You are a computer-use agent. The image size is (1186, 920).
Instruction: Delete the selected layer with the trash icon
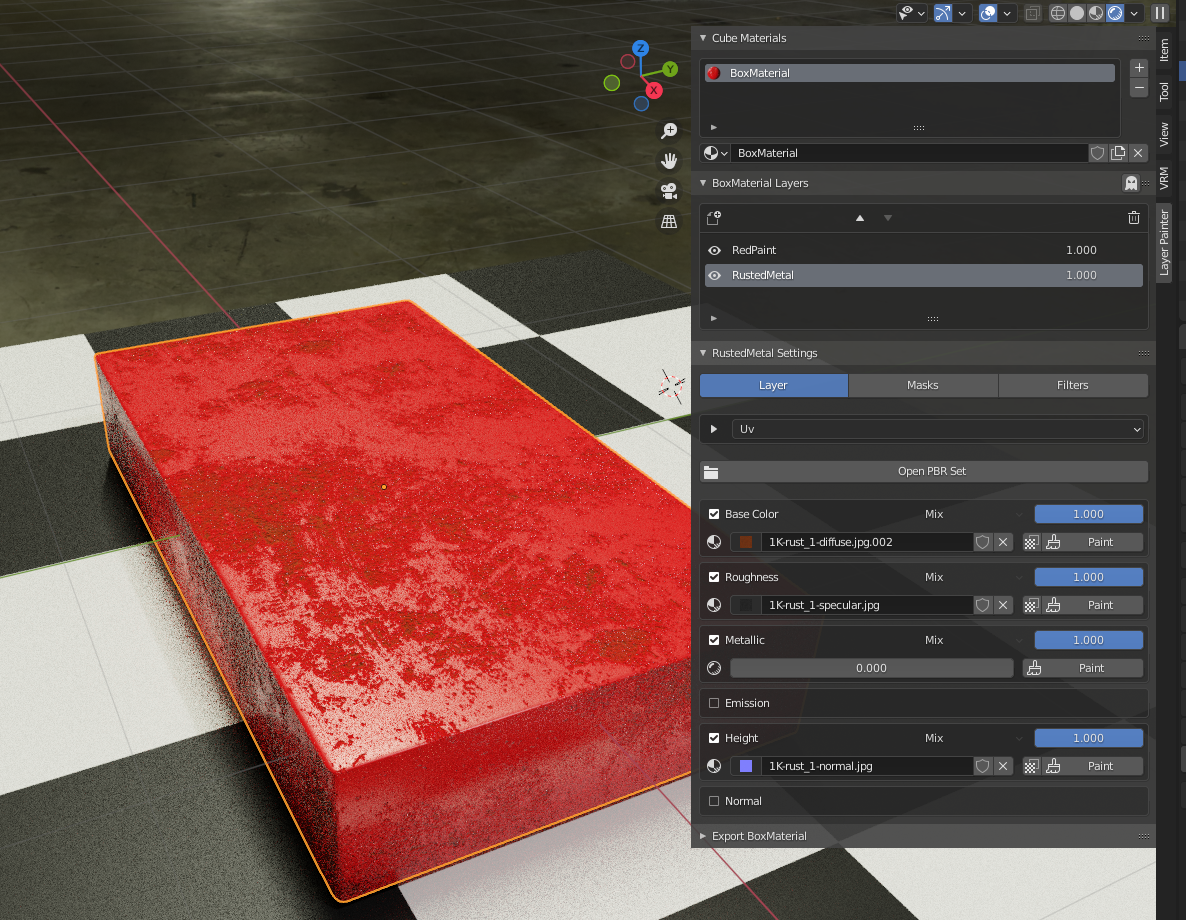1133,217
